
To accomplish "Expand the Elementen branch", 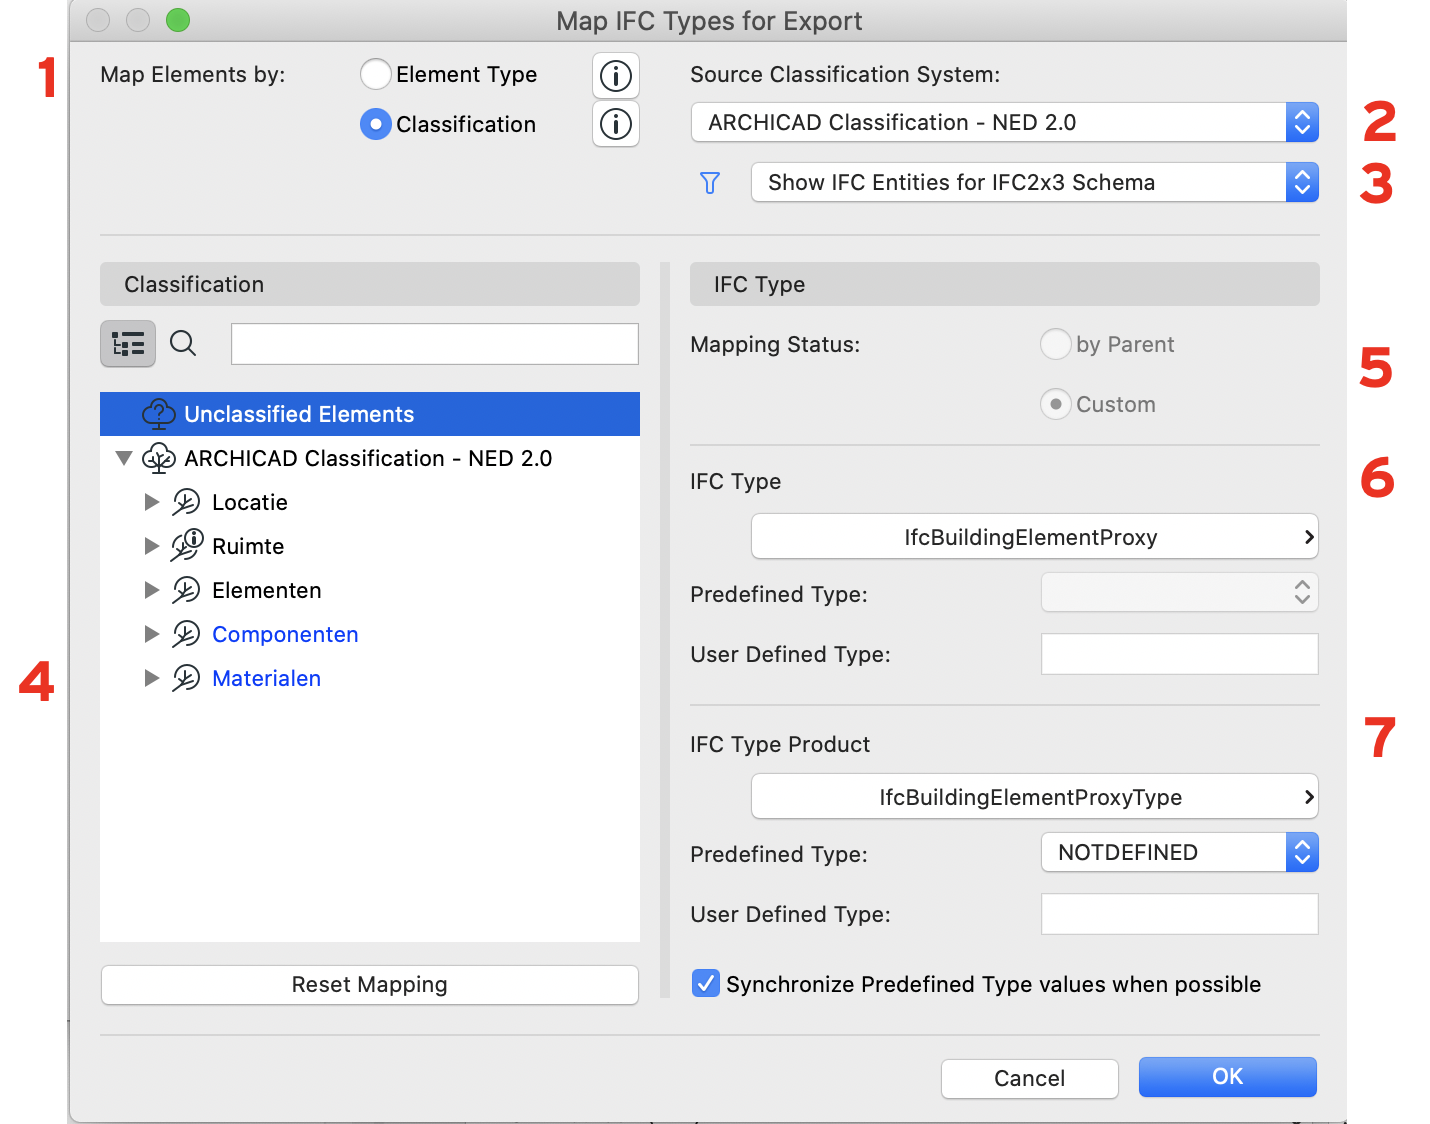I will click(x=152, y=590).
